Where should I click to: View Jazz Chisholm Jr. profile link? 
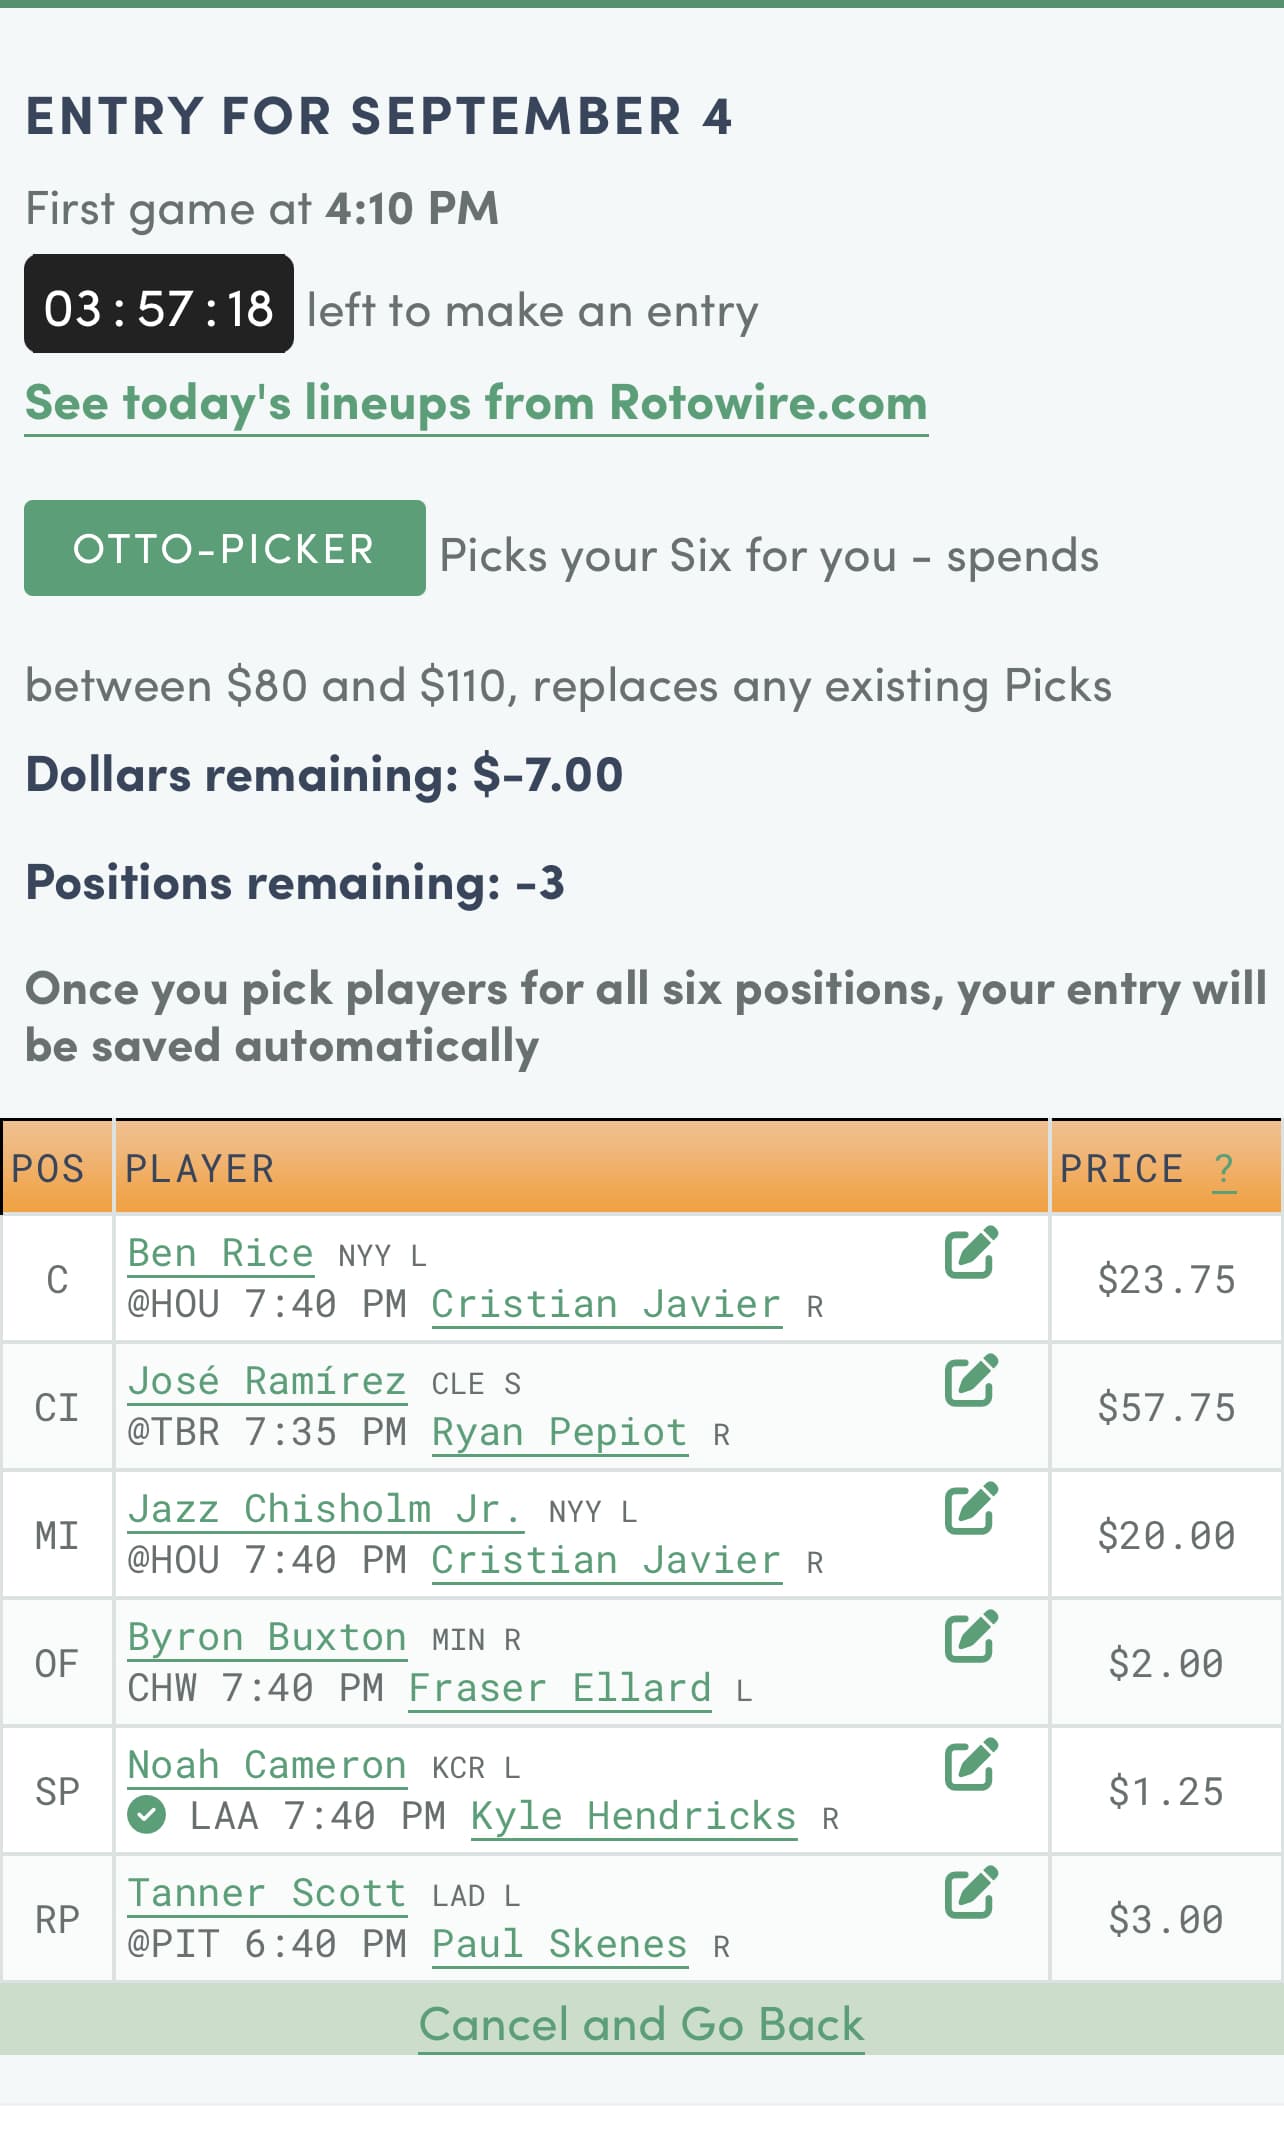point(324,1509)
